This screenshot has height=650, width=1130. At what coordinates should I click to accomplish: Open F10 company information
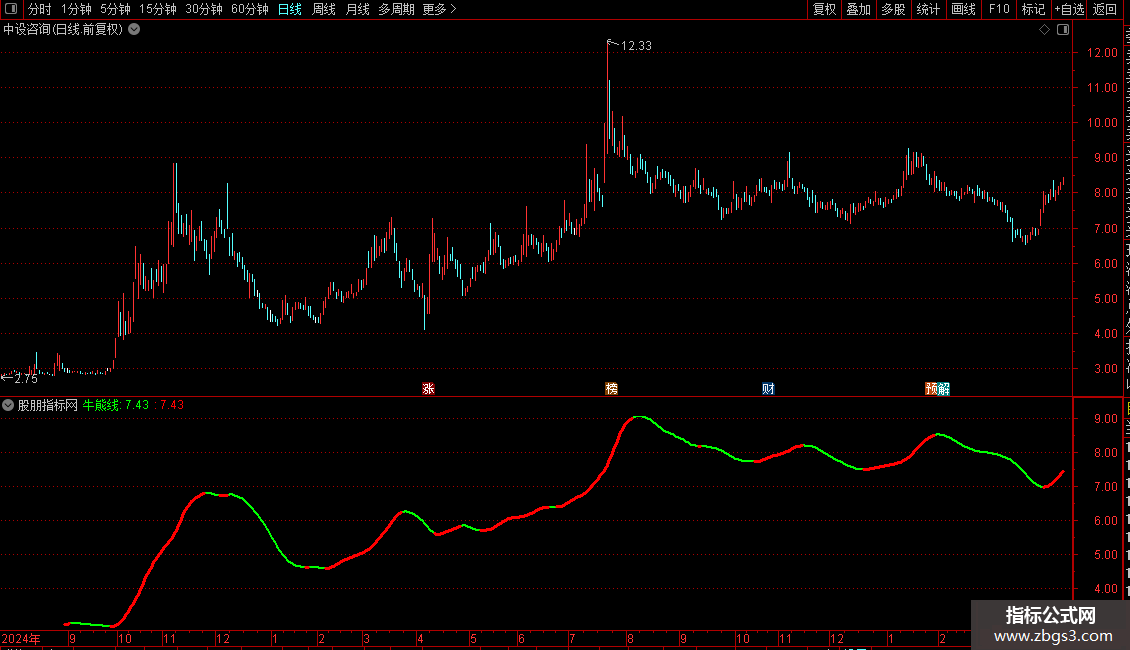999,9
